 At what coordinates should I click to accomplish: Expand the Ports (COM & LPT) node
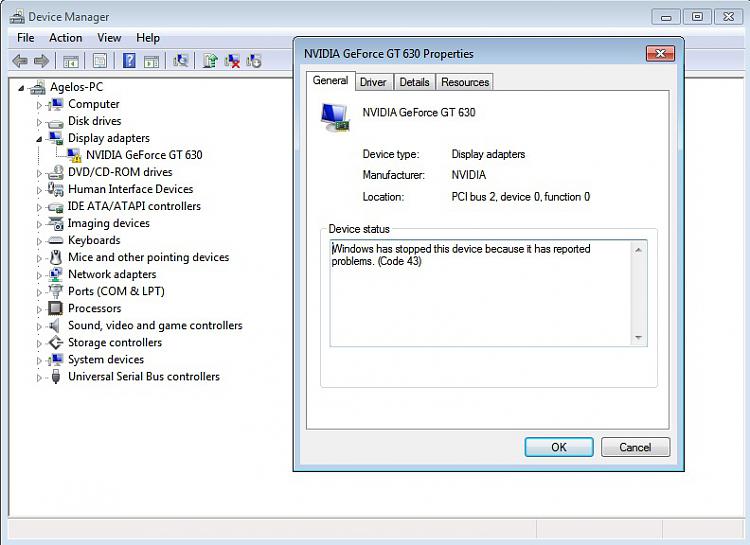[39, 292]
